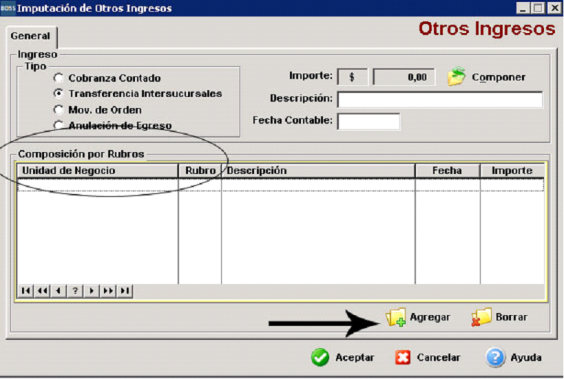Select Transferencia Intersucursales radio option

(x=58, y=93)
